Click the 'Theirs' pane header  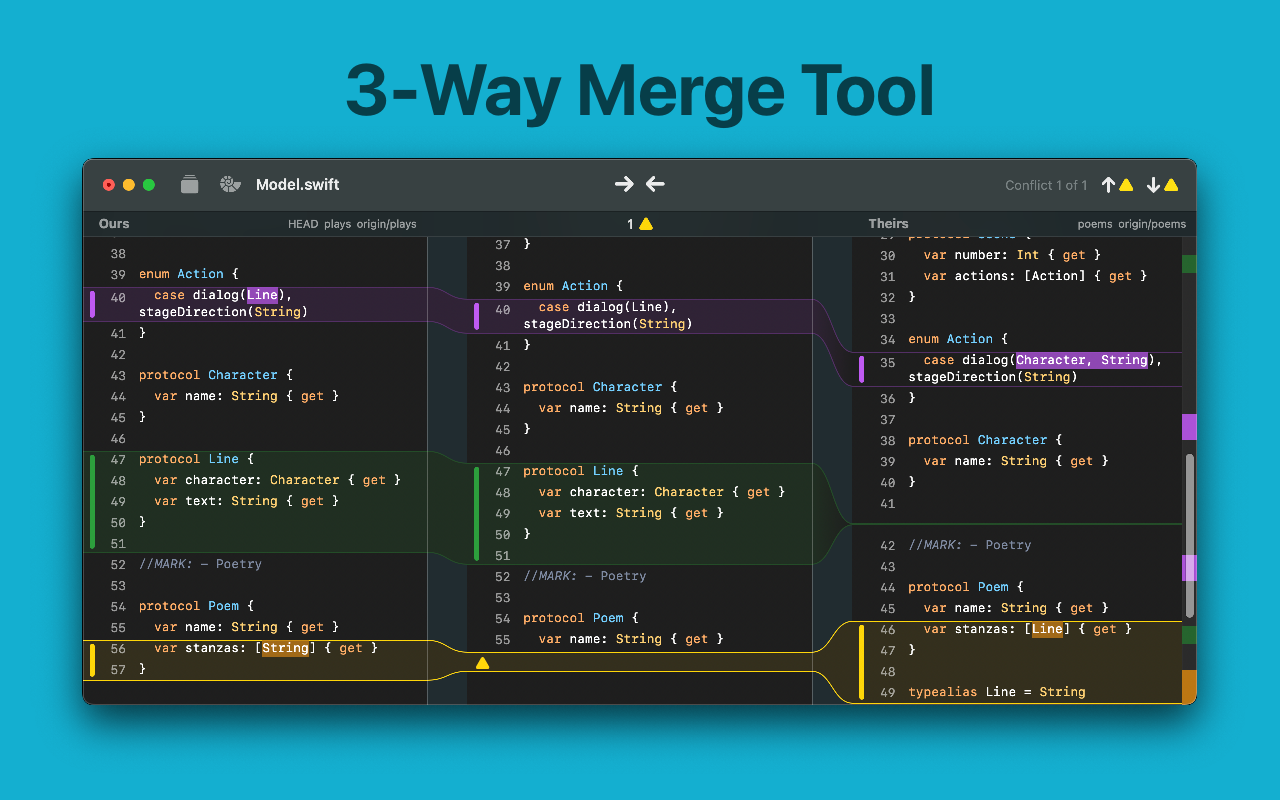[x=888, y=224]
